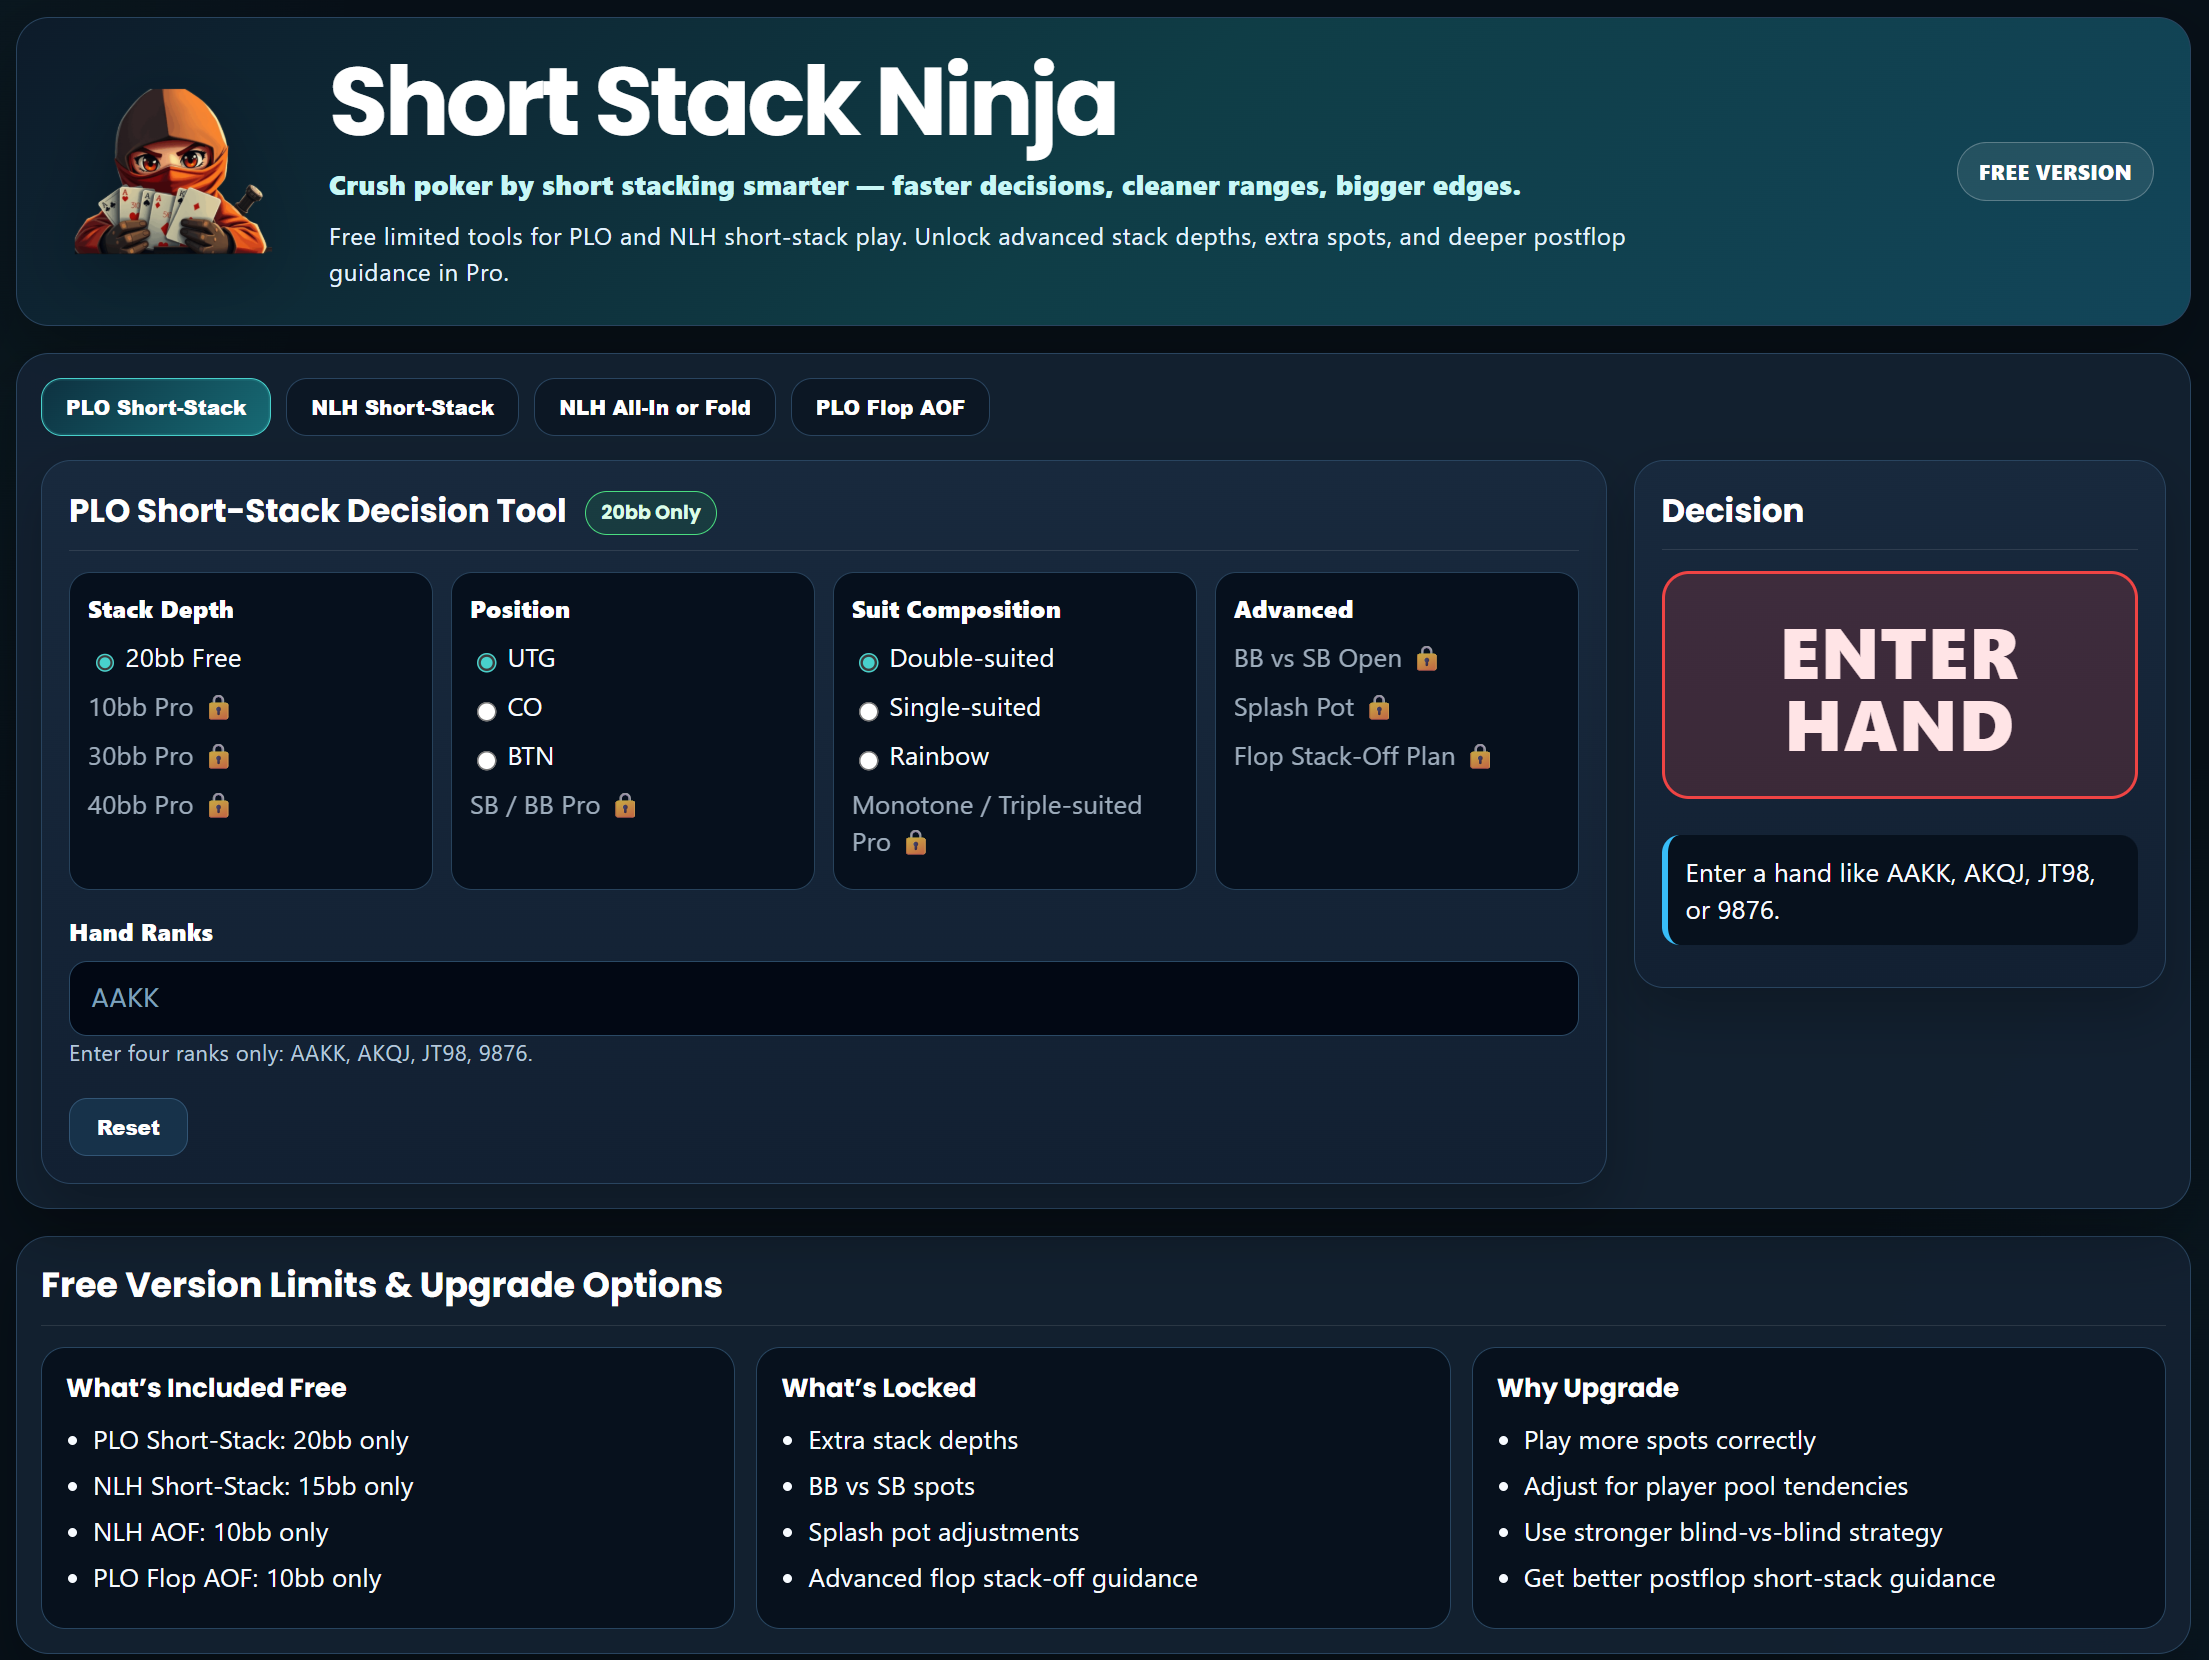The height and width of the screenshot is (1660, 2209).
Task: Click the lock icon beside 30bb Pro
Action: pyautogui.click(x=219, y=757)
